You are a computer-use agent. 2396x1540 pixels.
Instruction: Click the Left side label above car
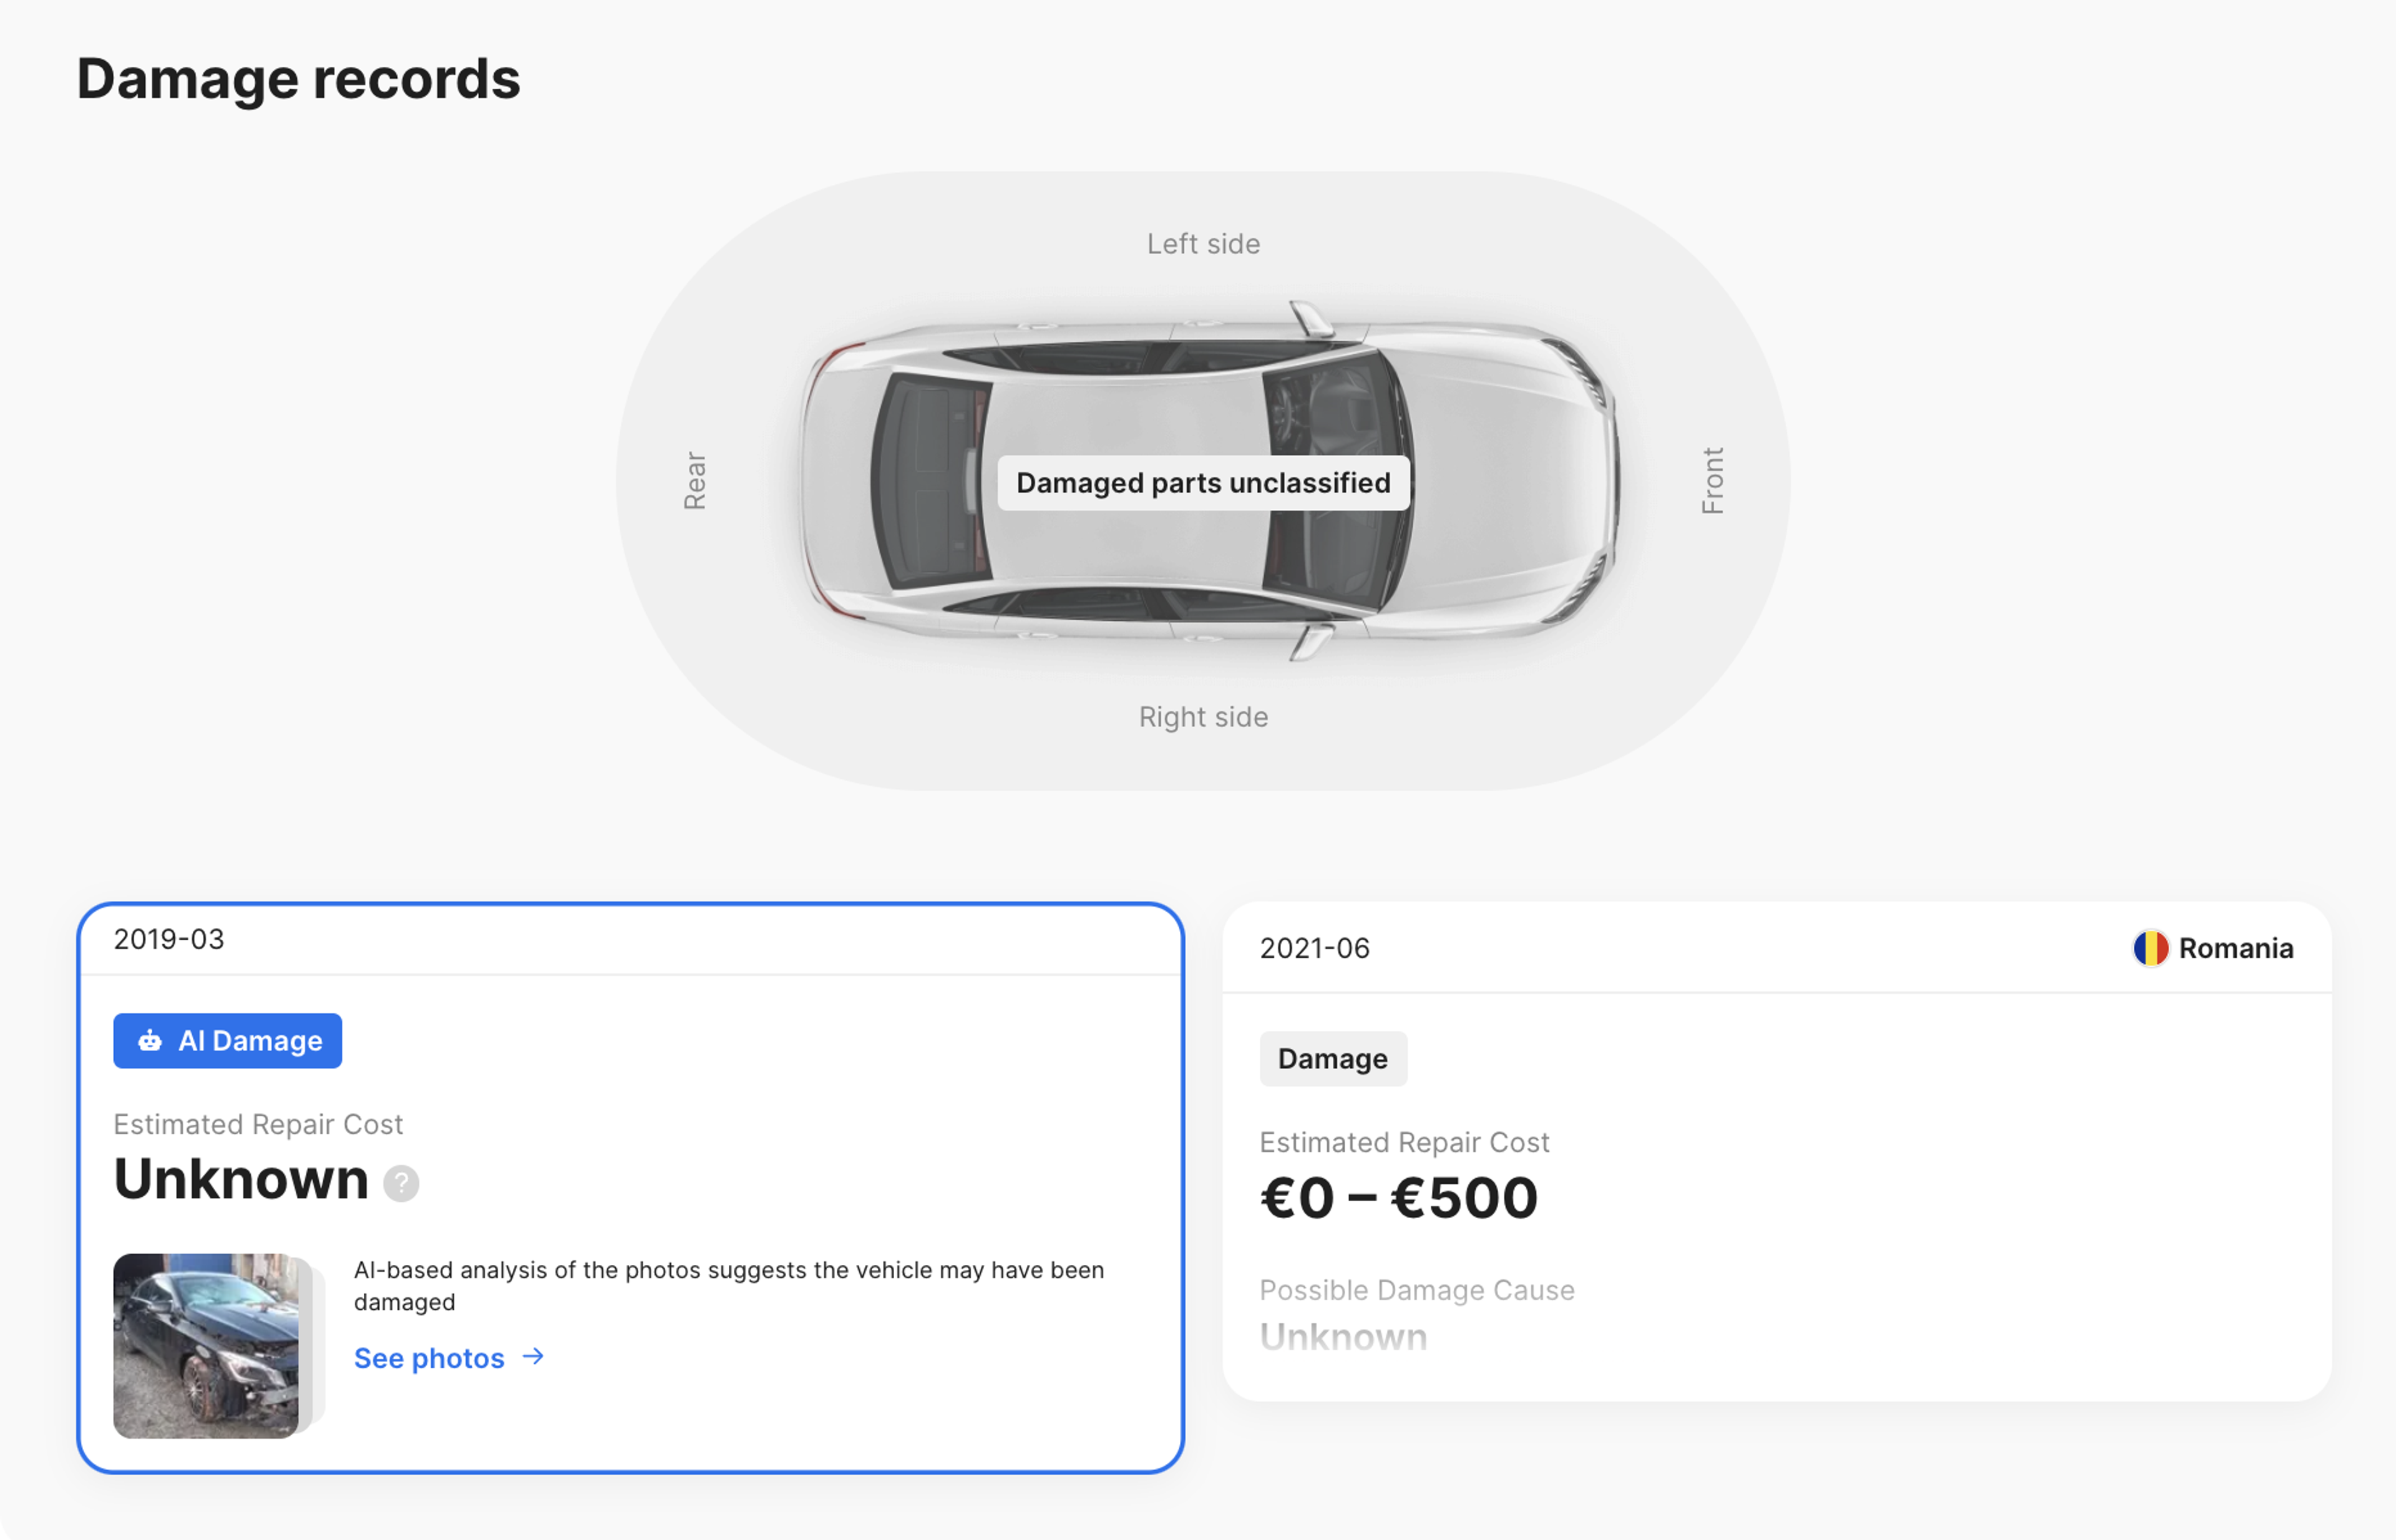click(x=1203, y=244)
